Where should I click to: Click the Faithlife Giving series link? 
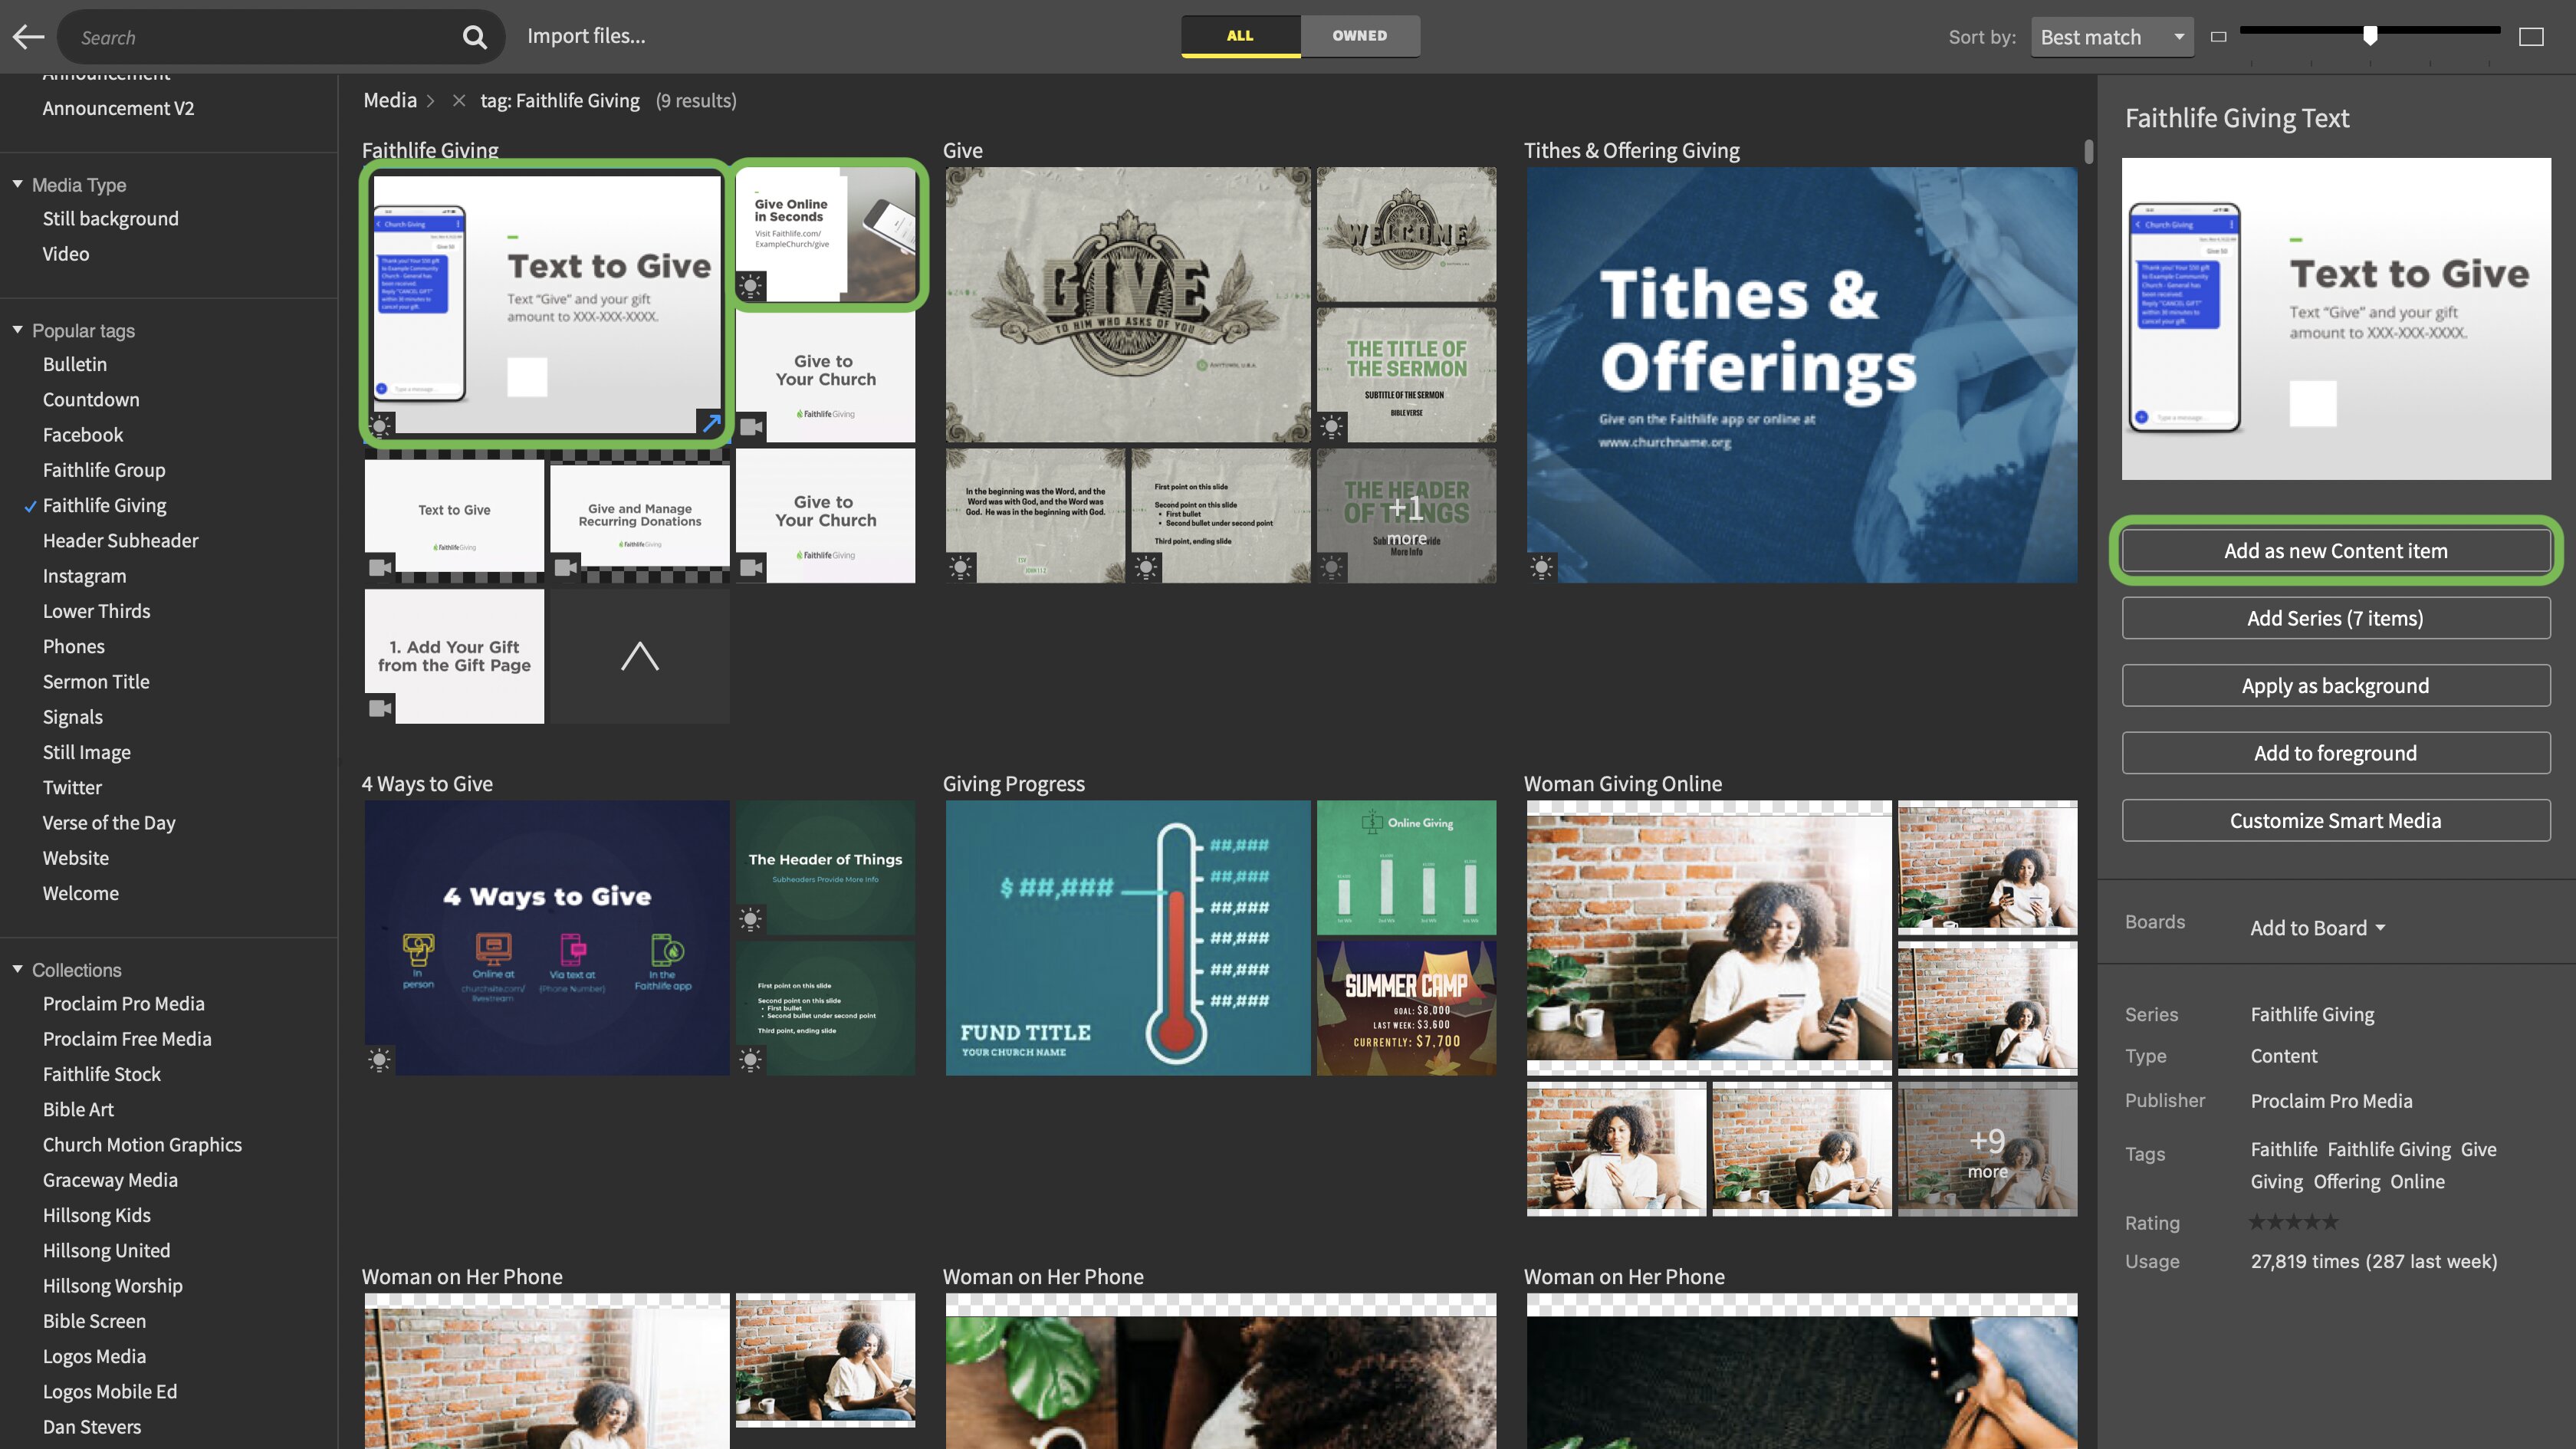point(2312,1014)
